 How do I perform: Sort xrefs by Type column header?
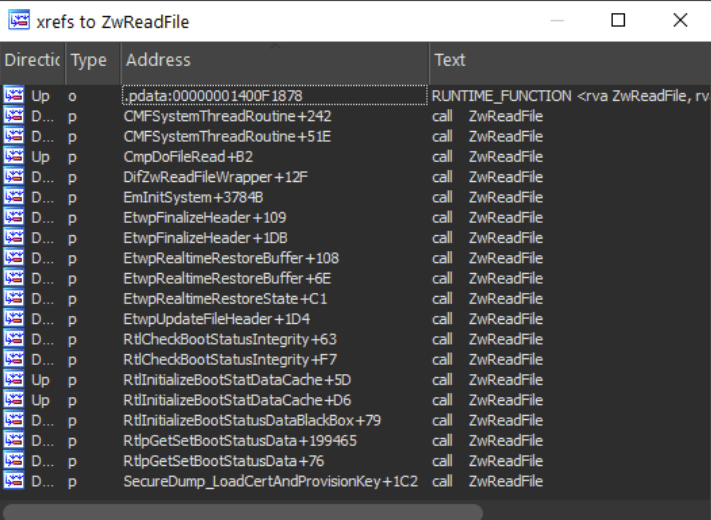pyautogui.click(x=90, y=60)
